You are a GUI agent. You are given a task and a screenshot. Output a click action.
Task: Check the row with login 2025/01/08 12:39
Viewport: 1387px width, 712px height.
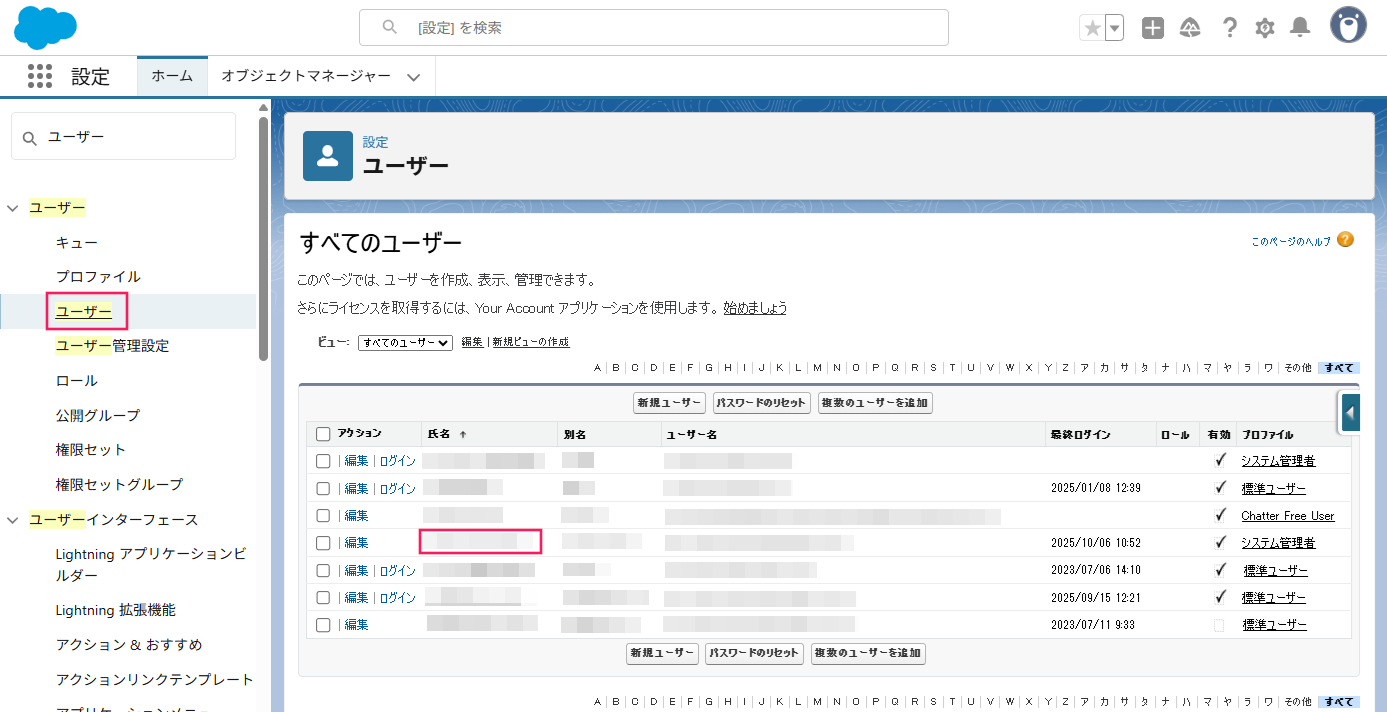click(x=323, y=489)
